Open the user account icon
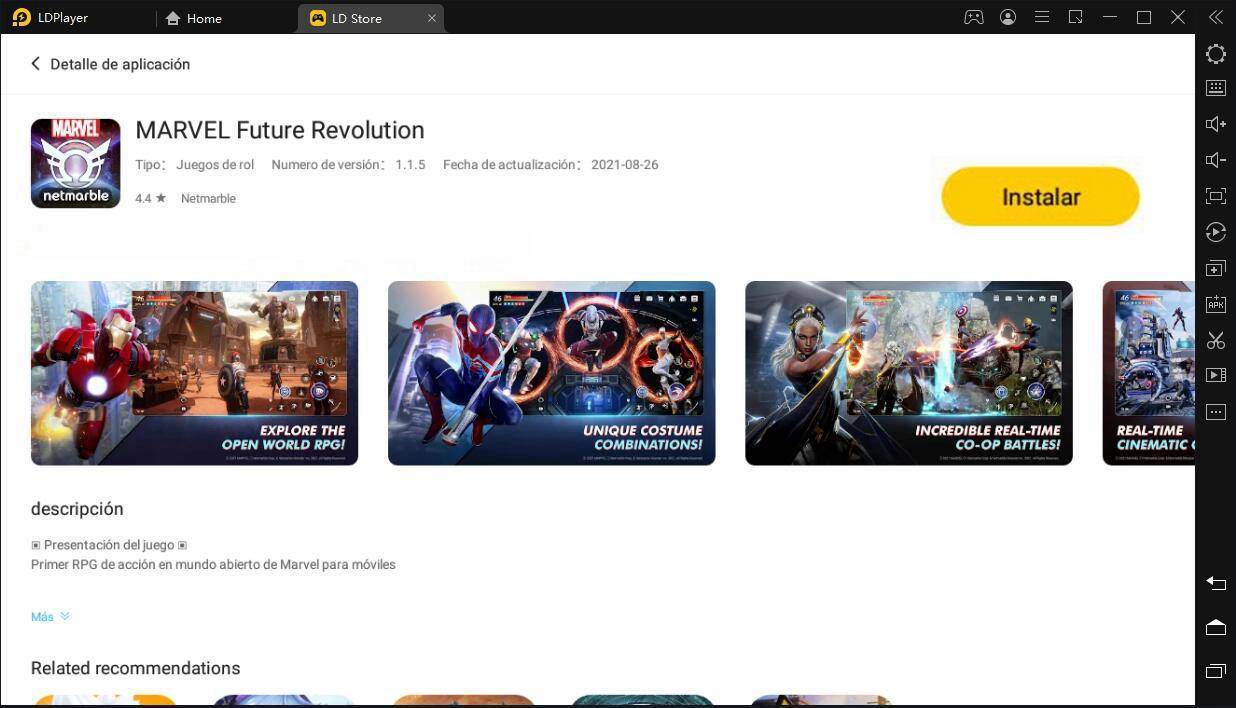 [x=1008, y=17]
